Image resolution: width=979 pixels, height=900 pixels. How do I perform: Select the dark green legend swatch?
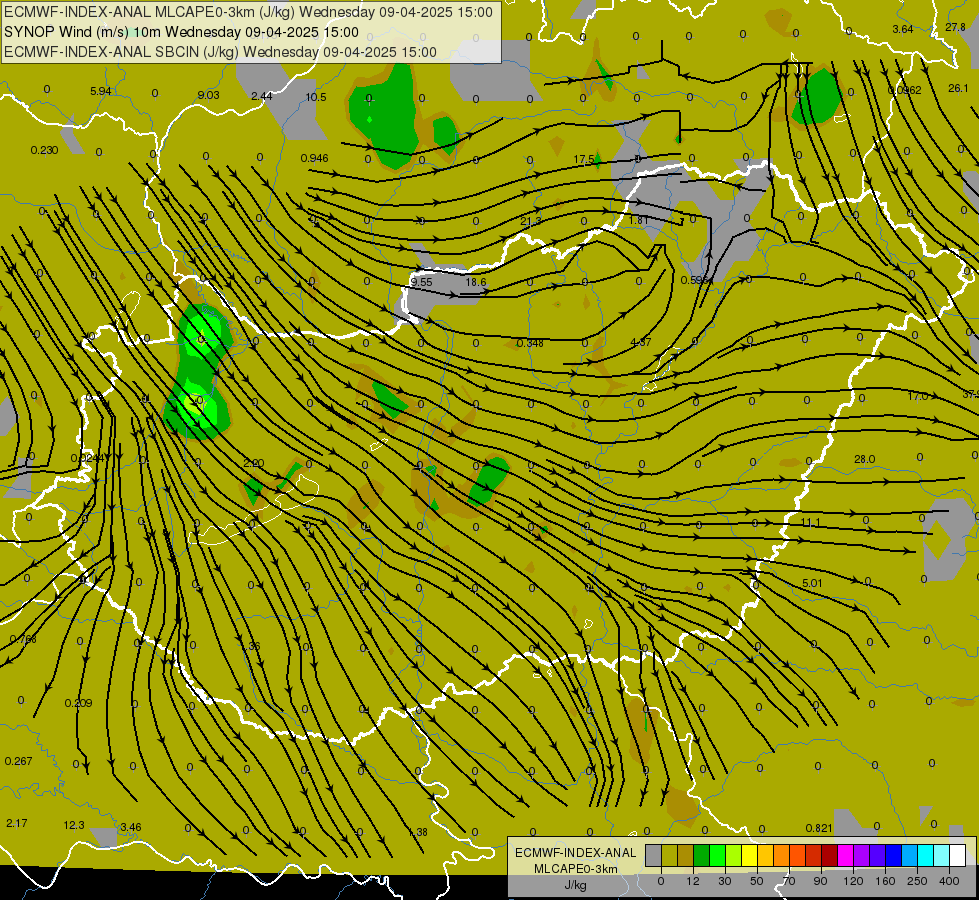(x=702, y=855)
